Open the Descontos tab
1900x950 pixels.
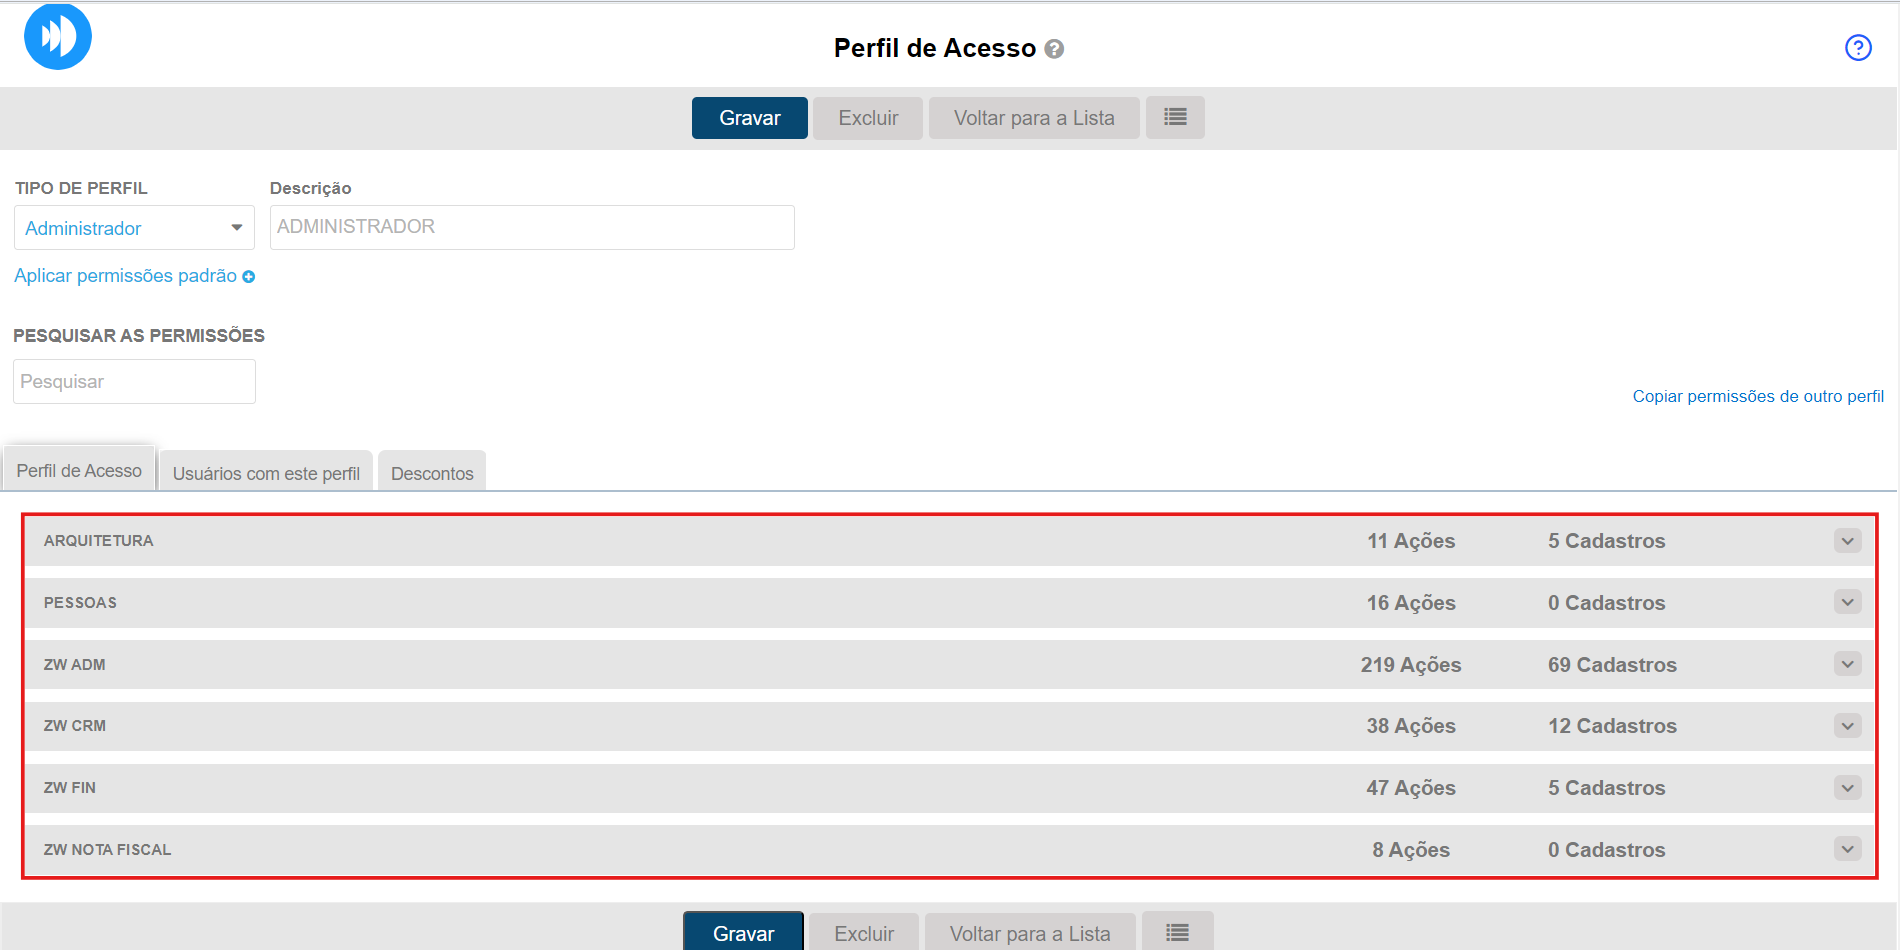click(432, 473)
